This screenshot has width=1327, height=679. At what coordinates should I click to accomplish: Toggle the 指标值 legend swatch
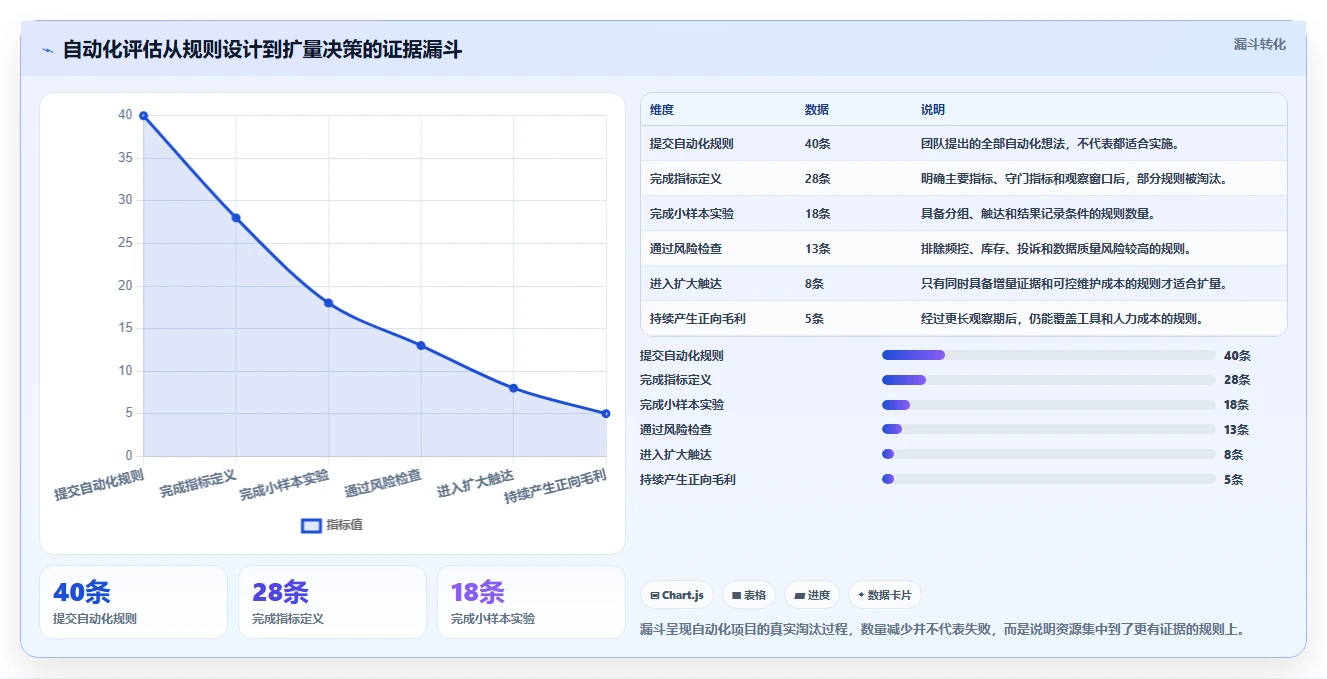tap(311, 525)
